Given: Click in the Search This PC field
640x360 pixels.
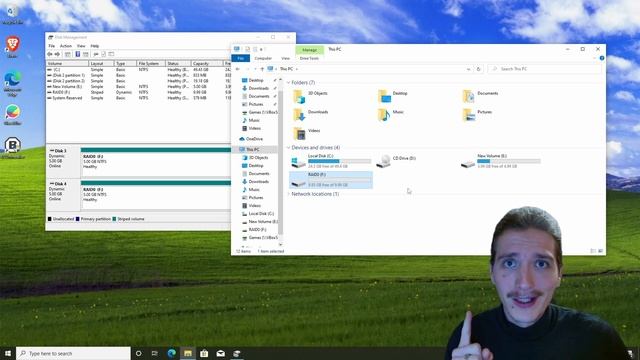Looking at the screenshot, I should coord(545,69).
